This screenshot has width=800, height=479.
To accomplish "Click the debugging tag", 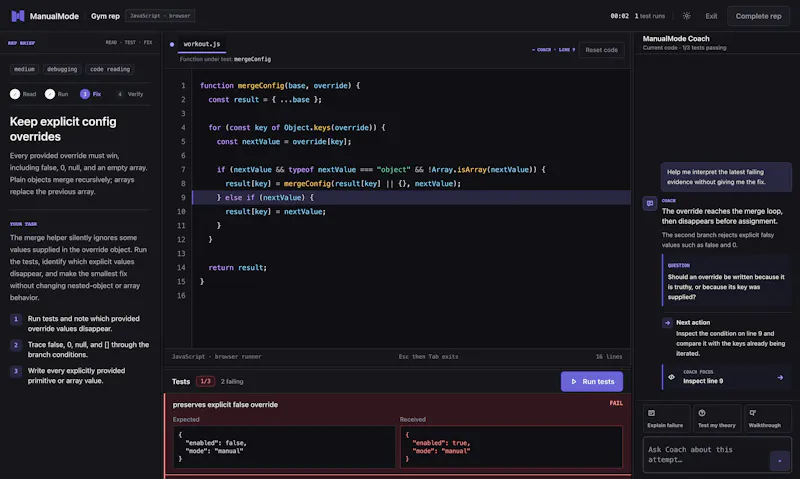I will 62,69.
